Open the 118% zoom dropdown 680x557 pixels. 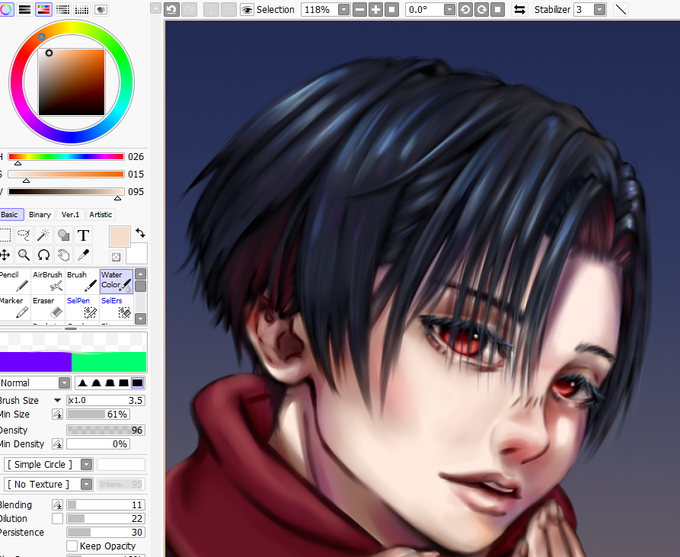(x=343, y=10)
